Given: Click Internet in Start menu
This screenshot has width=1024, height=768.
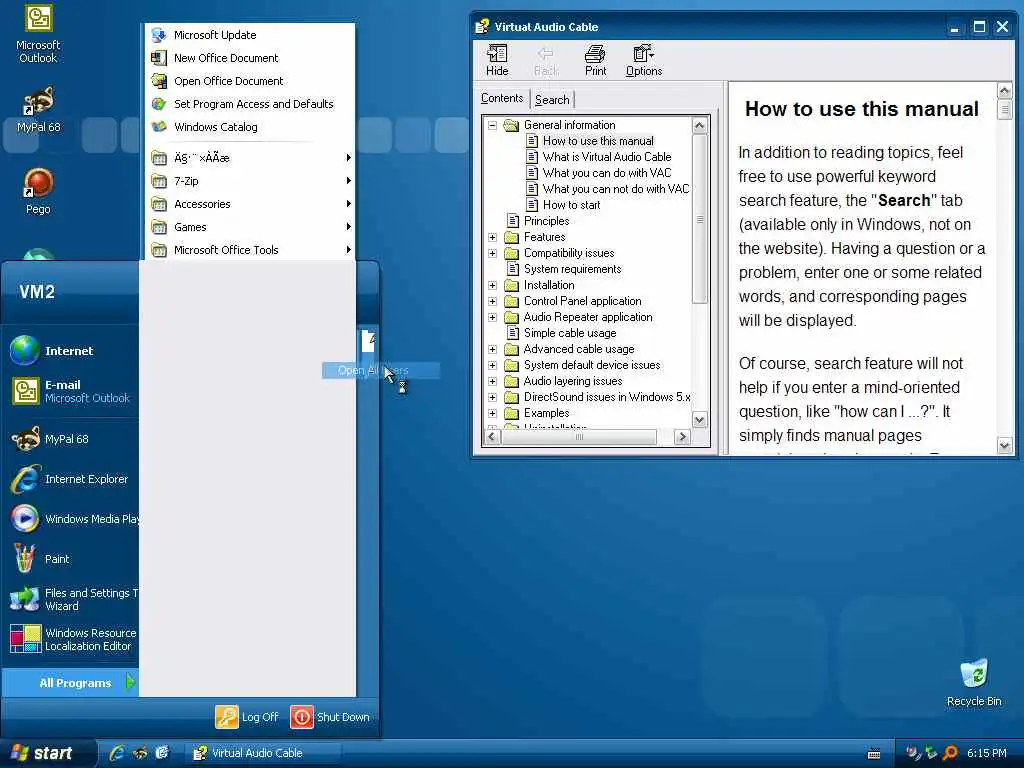Looking at the screenshot, I should pyautogui.click(x=71, y=351).
